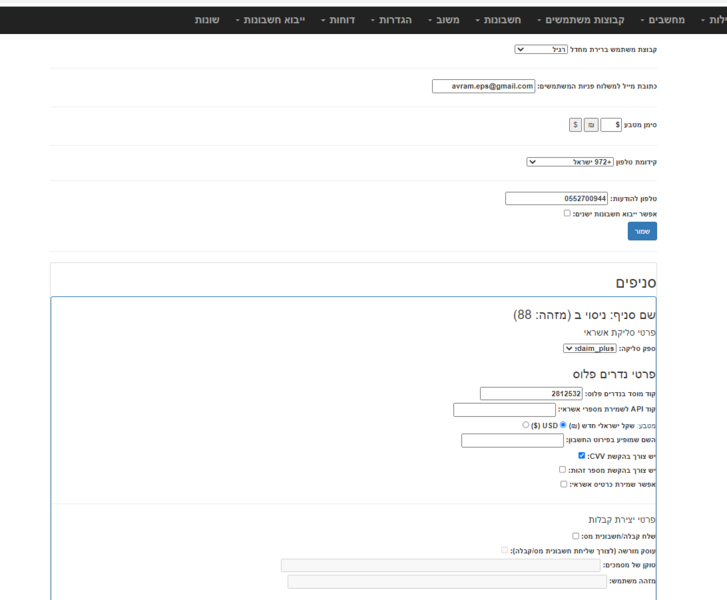Click the document token (טוקן של מסמכים) field

440,565
